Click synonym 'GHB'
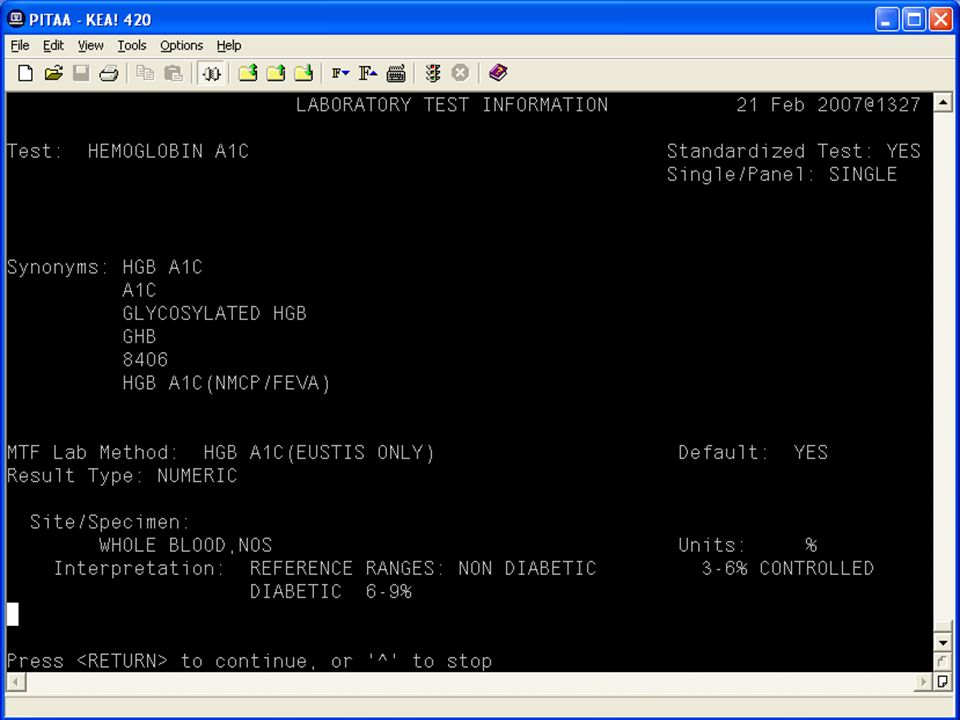The width and height of the screenshot is (960, 720). click(x=139, y=337)
